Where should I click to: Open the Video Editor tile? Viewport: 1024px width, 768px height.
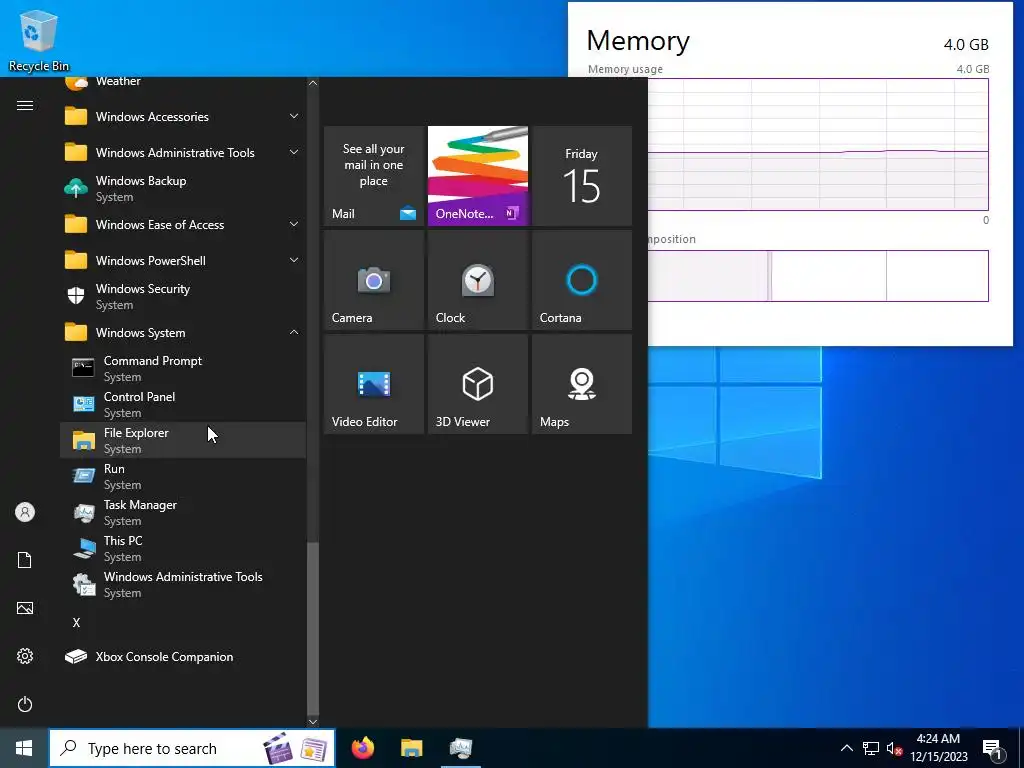tap(374, 384)
